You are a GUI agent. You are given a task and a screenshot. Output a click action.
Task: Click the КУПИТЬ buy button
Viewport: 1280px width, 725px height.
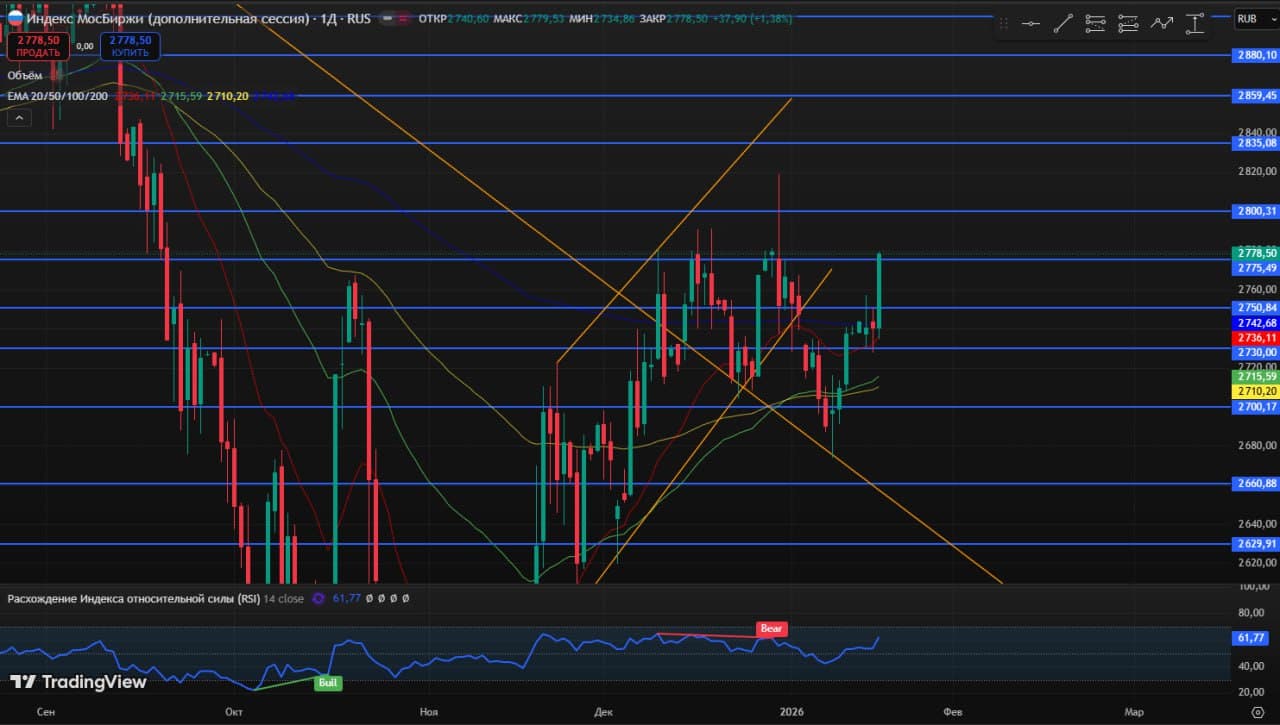coord(130,46)
